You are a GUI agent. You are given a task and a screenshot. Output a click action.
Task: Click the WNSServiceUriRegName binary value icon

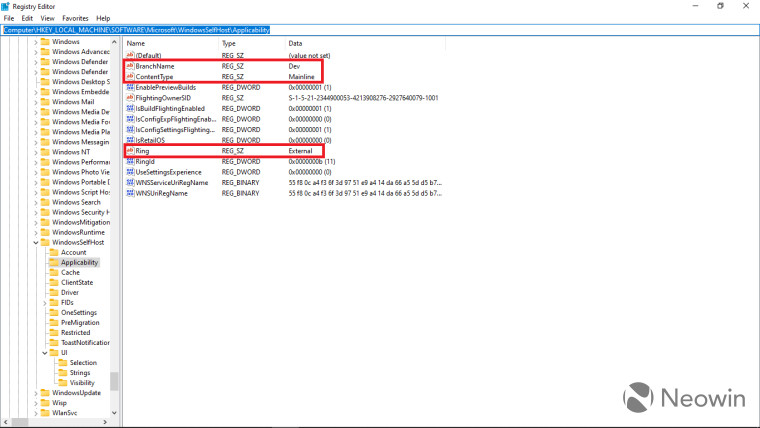pyautogui.click(x=130, y=182)
